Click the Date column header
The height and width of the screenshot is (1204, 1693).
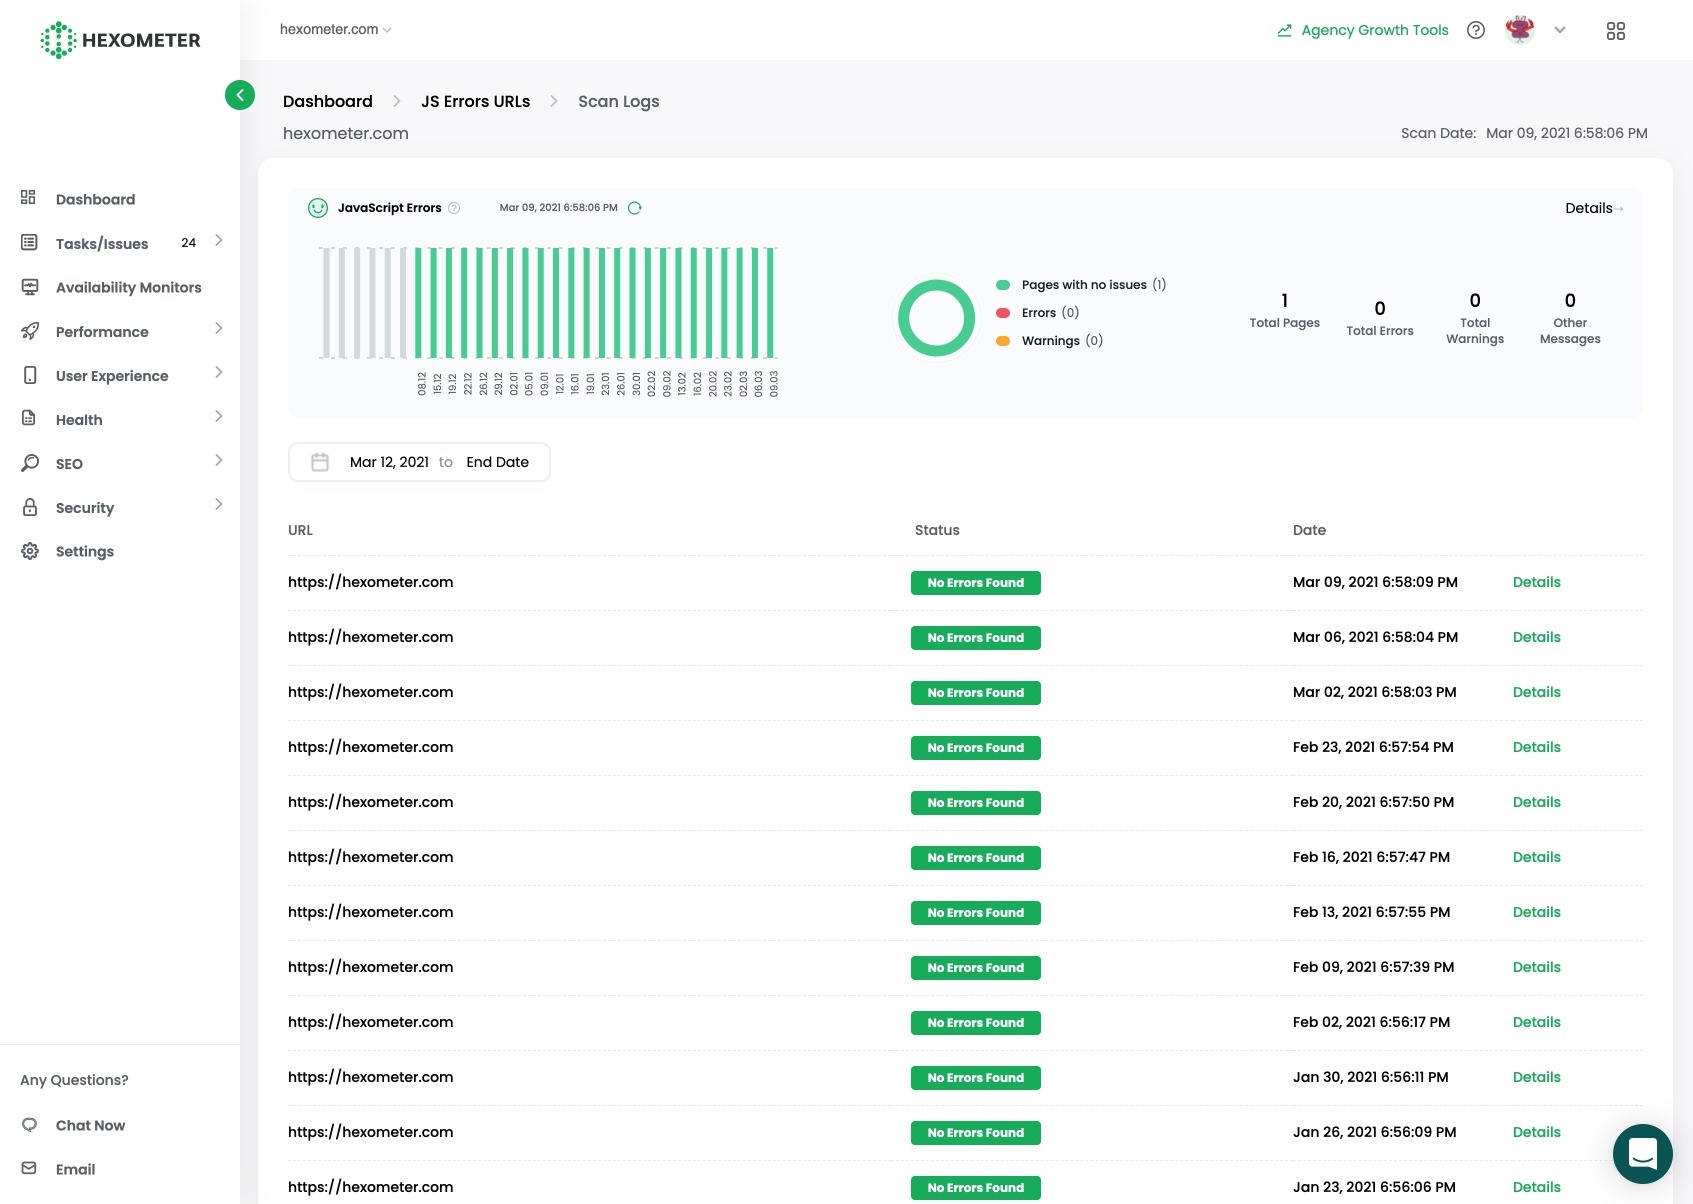[1309, 530]
